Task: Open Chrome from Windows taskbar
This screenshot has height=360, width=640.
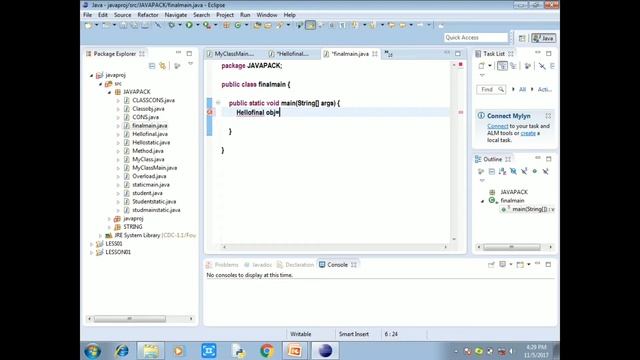Action: click(267, 351)
